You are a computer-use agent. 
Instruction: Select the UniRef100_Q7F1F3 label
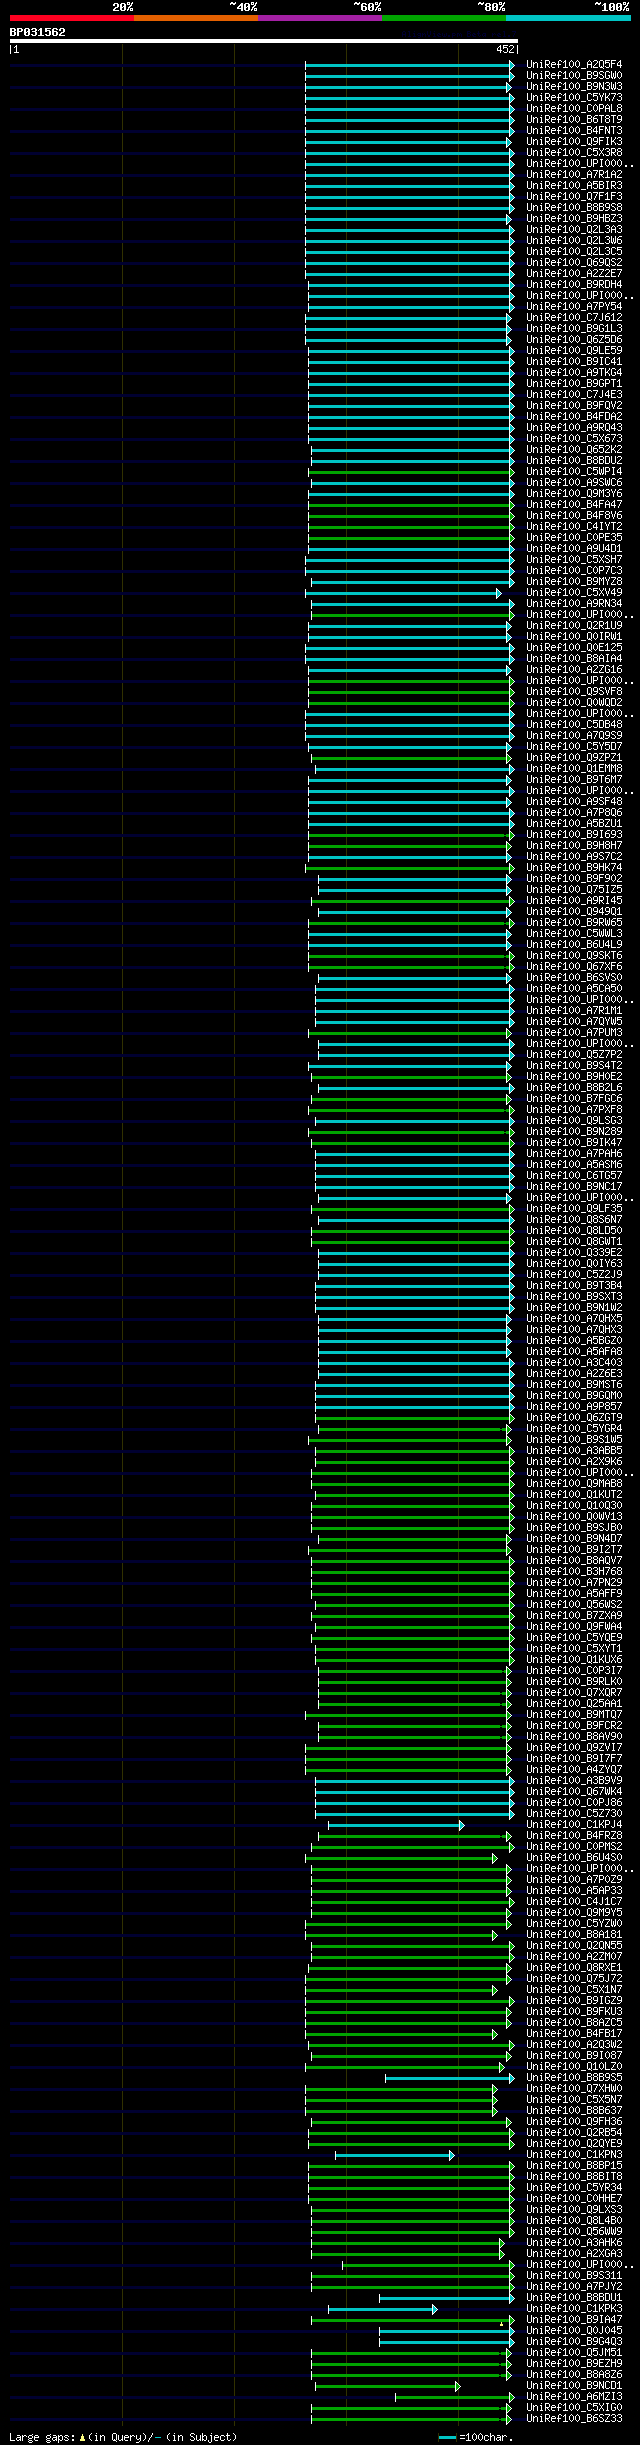pos(574,197)
